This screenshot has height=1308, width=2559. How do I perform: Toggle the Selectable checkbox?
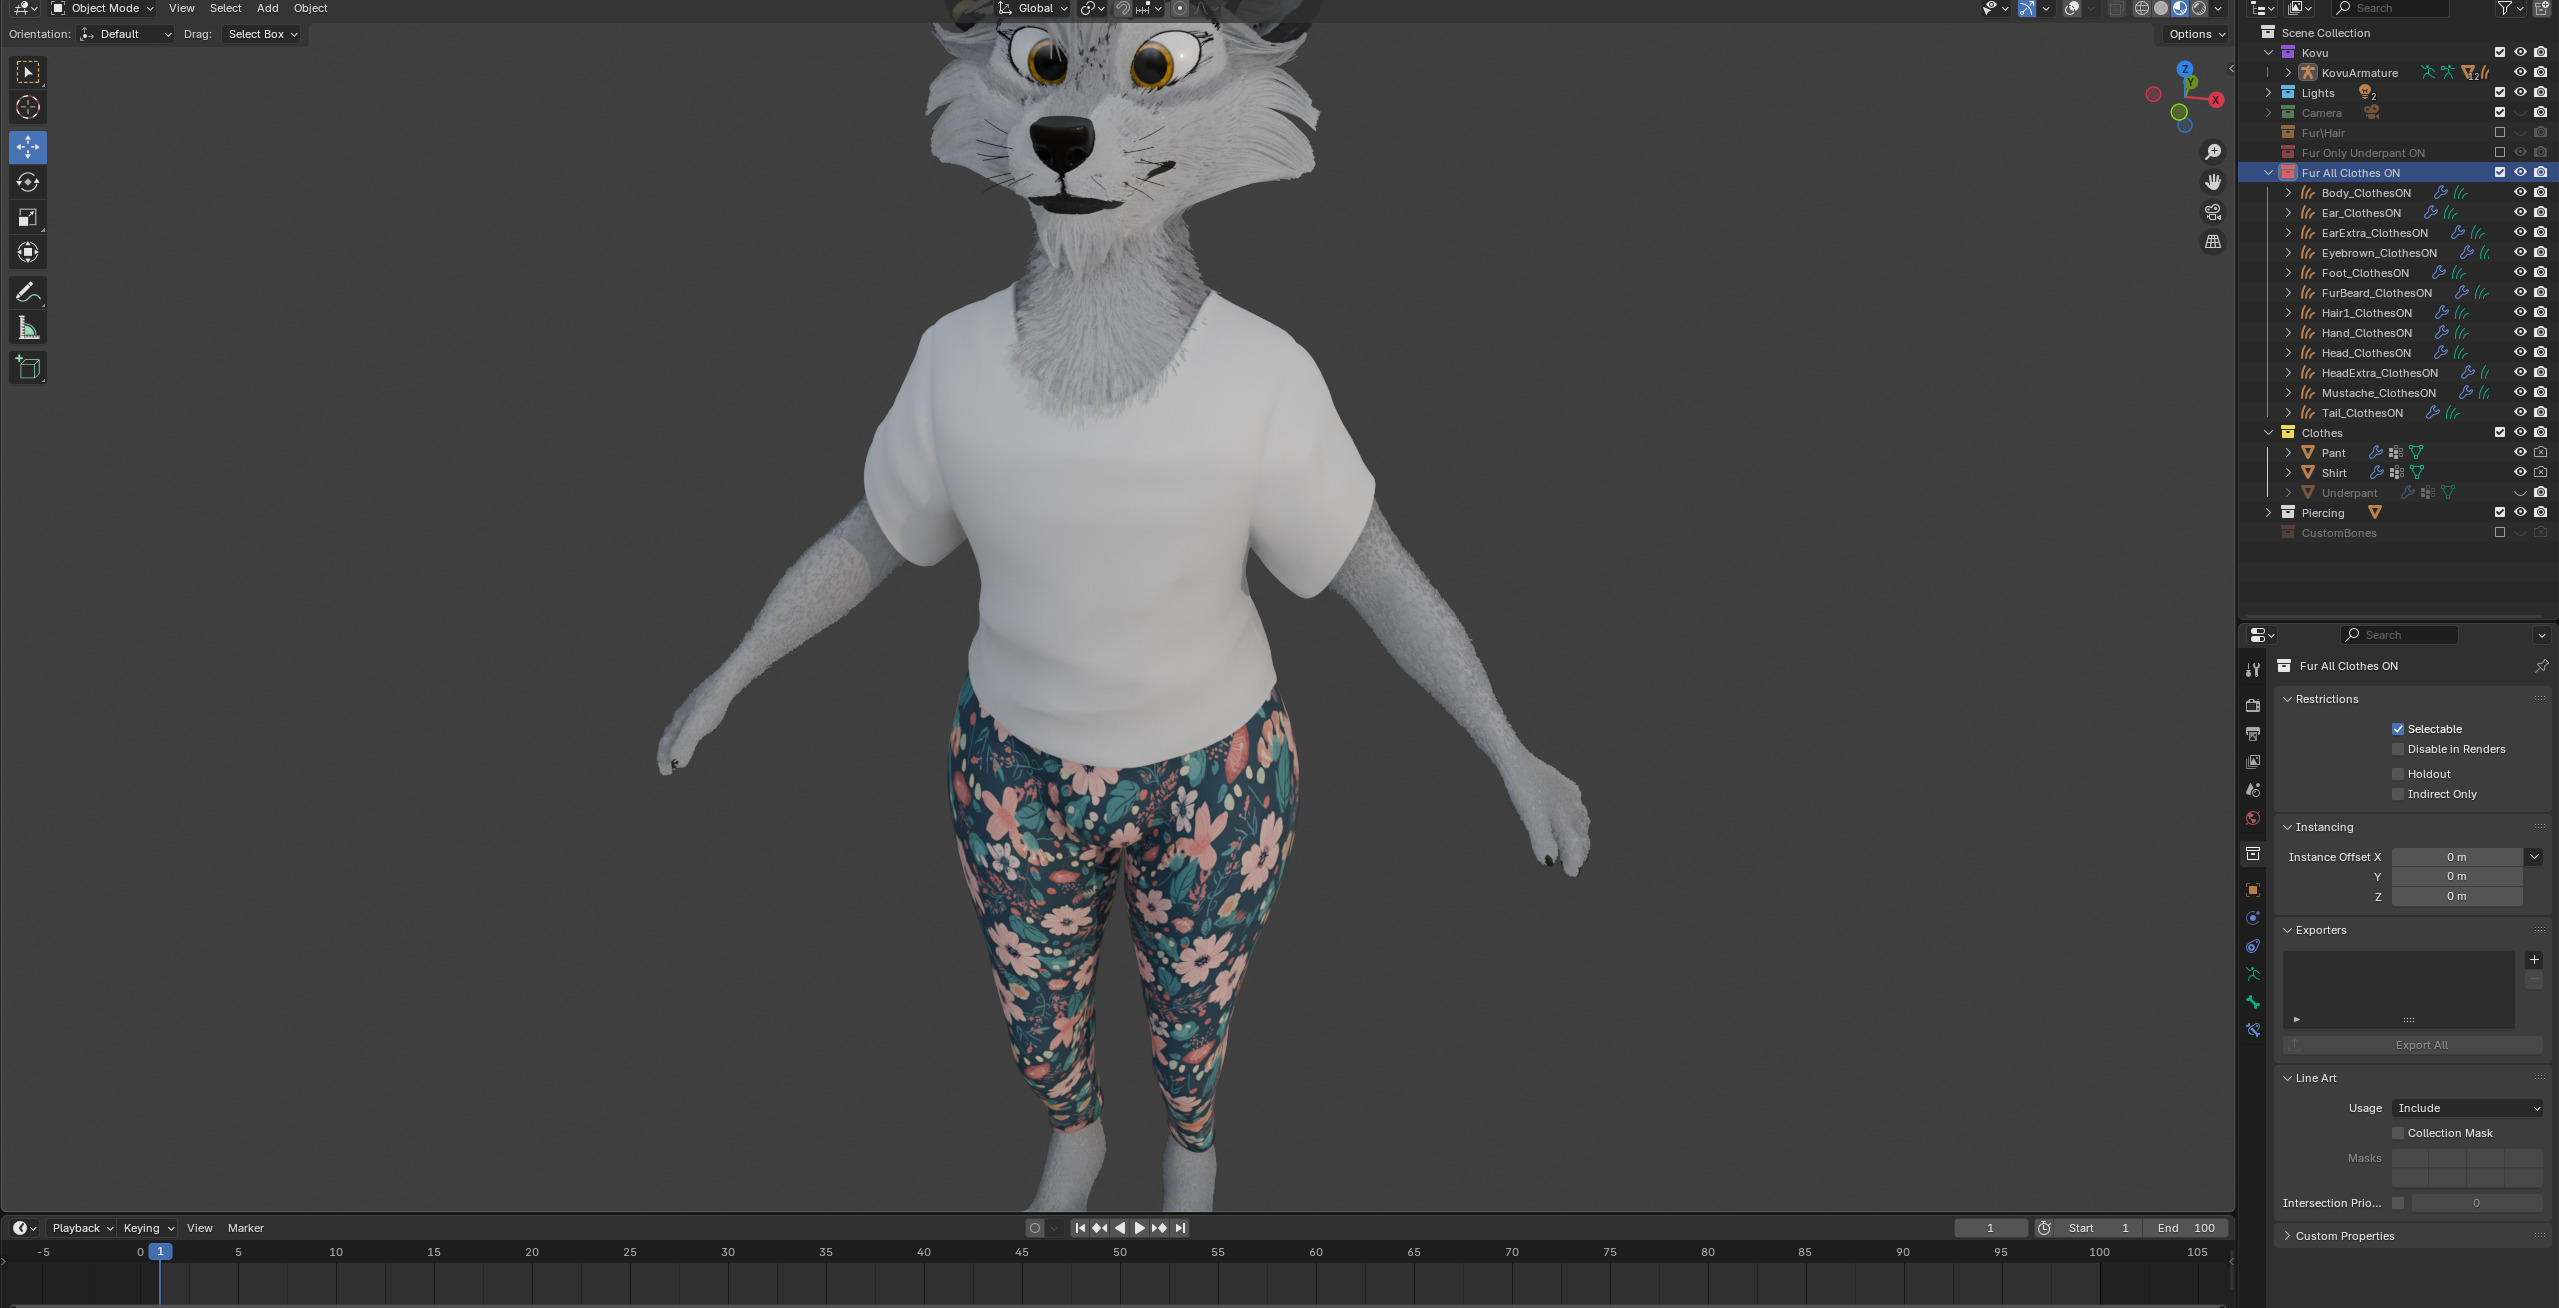2398,729
